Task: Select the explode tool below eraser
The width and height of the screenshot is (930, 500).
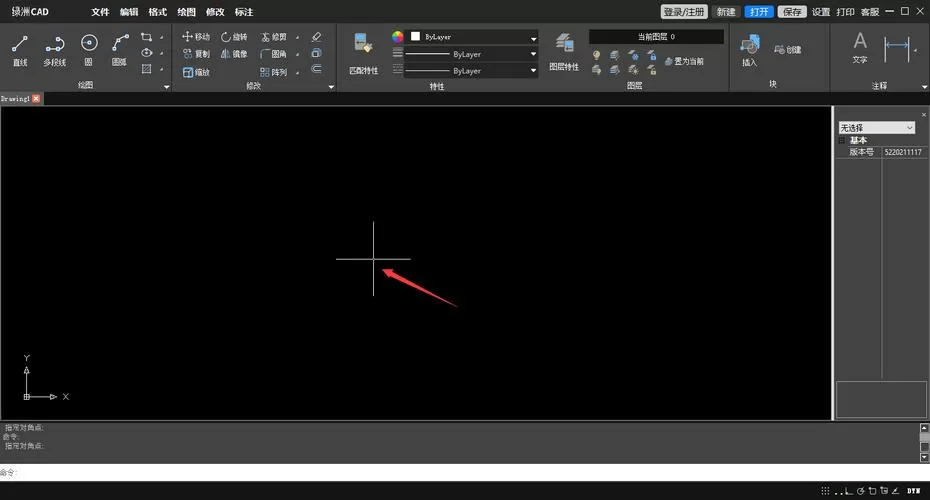Action: click(316, 53)
